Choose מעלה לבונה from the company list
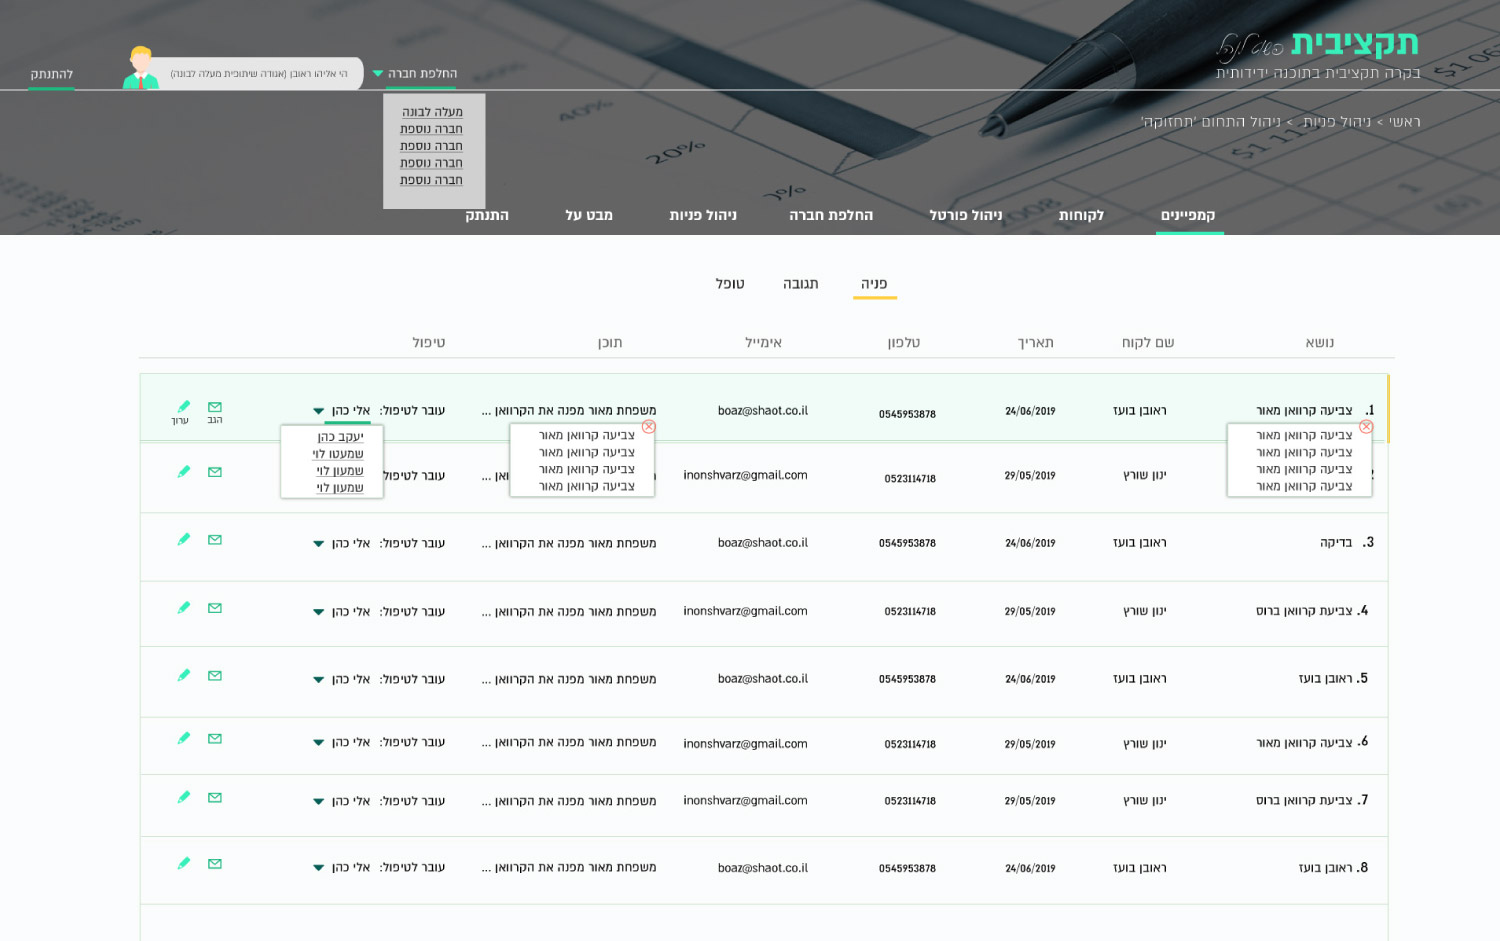Viewport: 1500px width, 941px height. pos(432,112)
